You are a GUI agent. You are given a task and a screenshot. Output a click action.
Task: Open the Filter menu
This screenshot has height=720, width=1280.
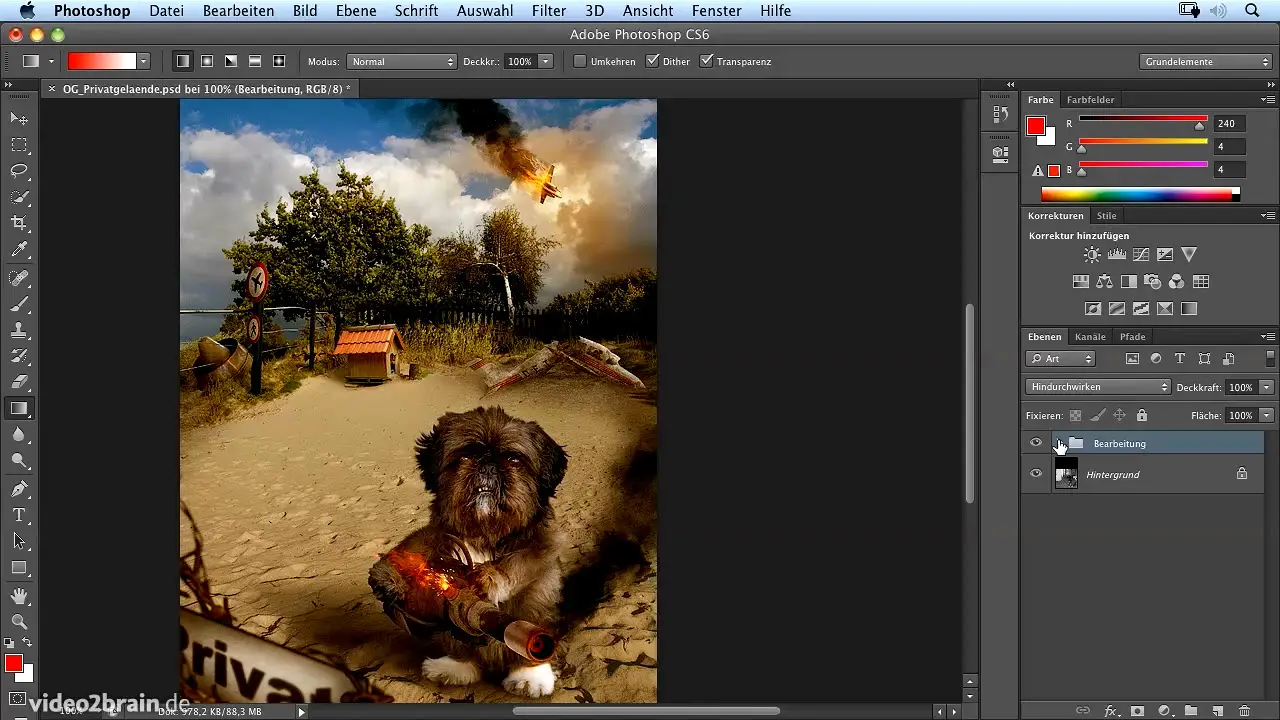coord(549,11)
